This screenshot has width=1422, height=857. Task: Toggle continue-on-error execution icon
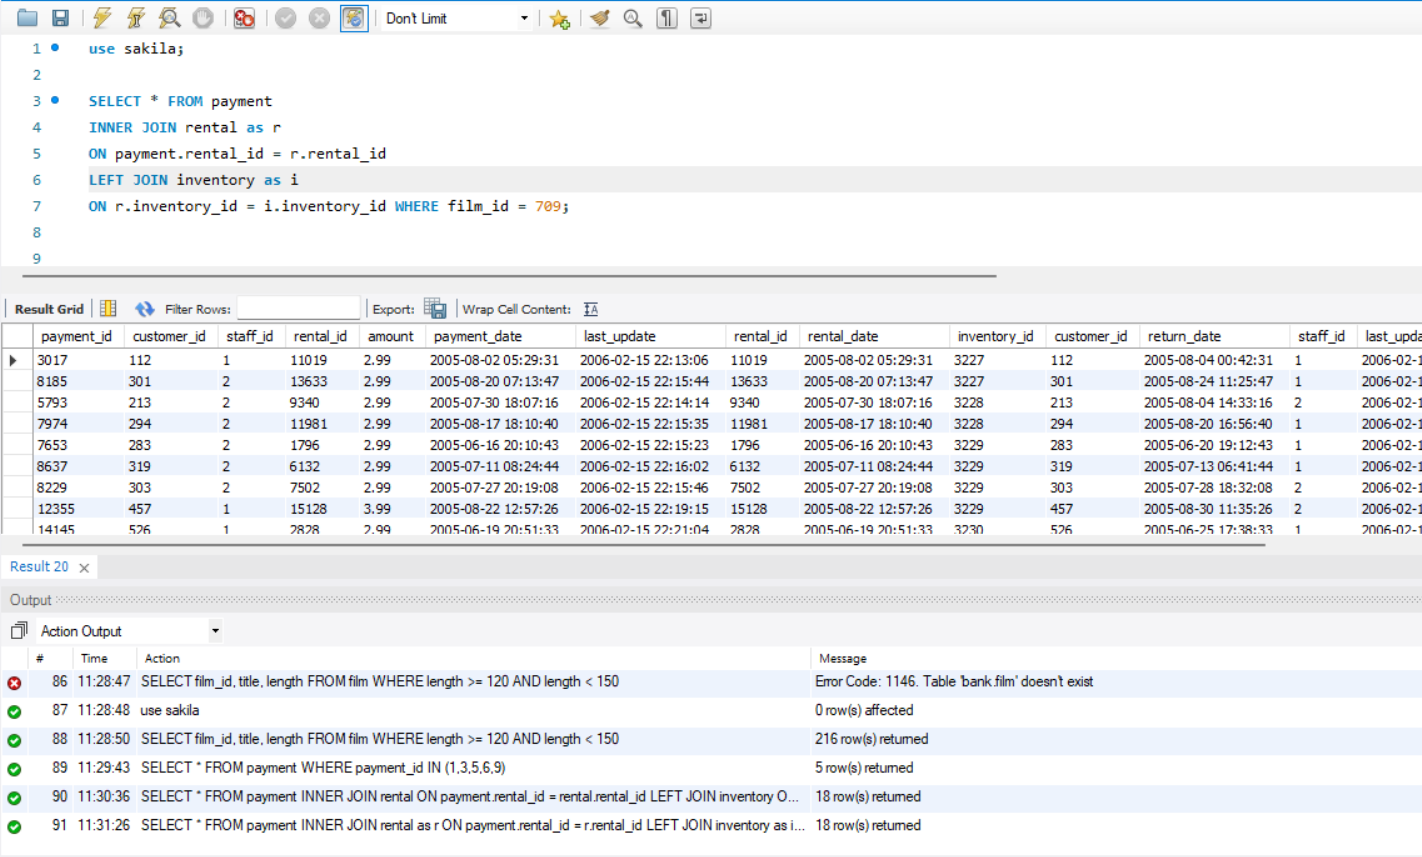coord(244,18)
